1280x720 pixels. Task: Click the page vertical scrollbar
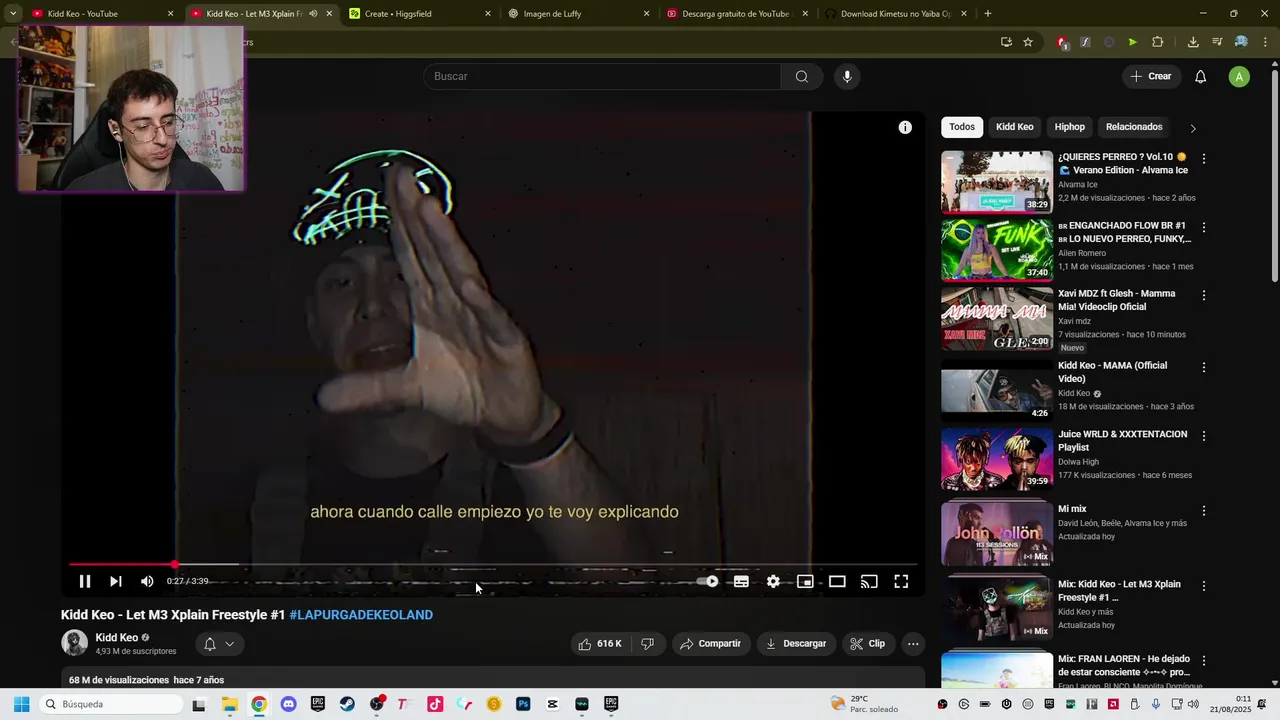click(1274, 175)
